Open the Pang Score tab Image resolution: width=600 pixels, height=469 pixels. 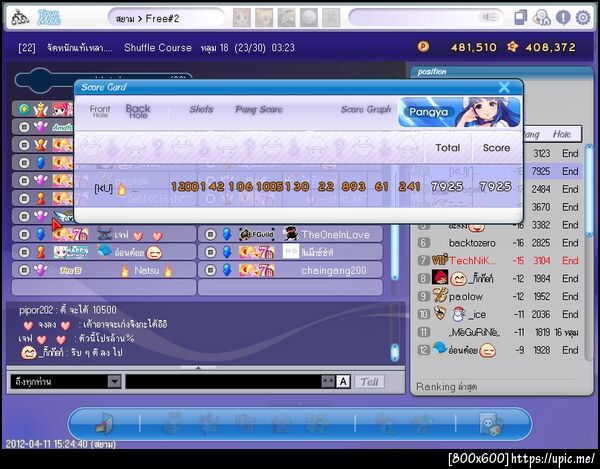259,110
